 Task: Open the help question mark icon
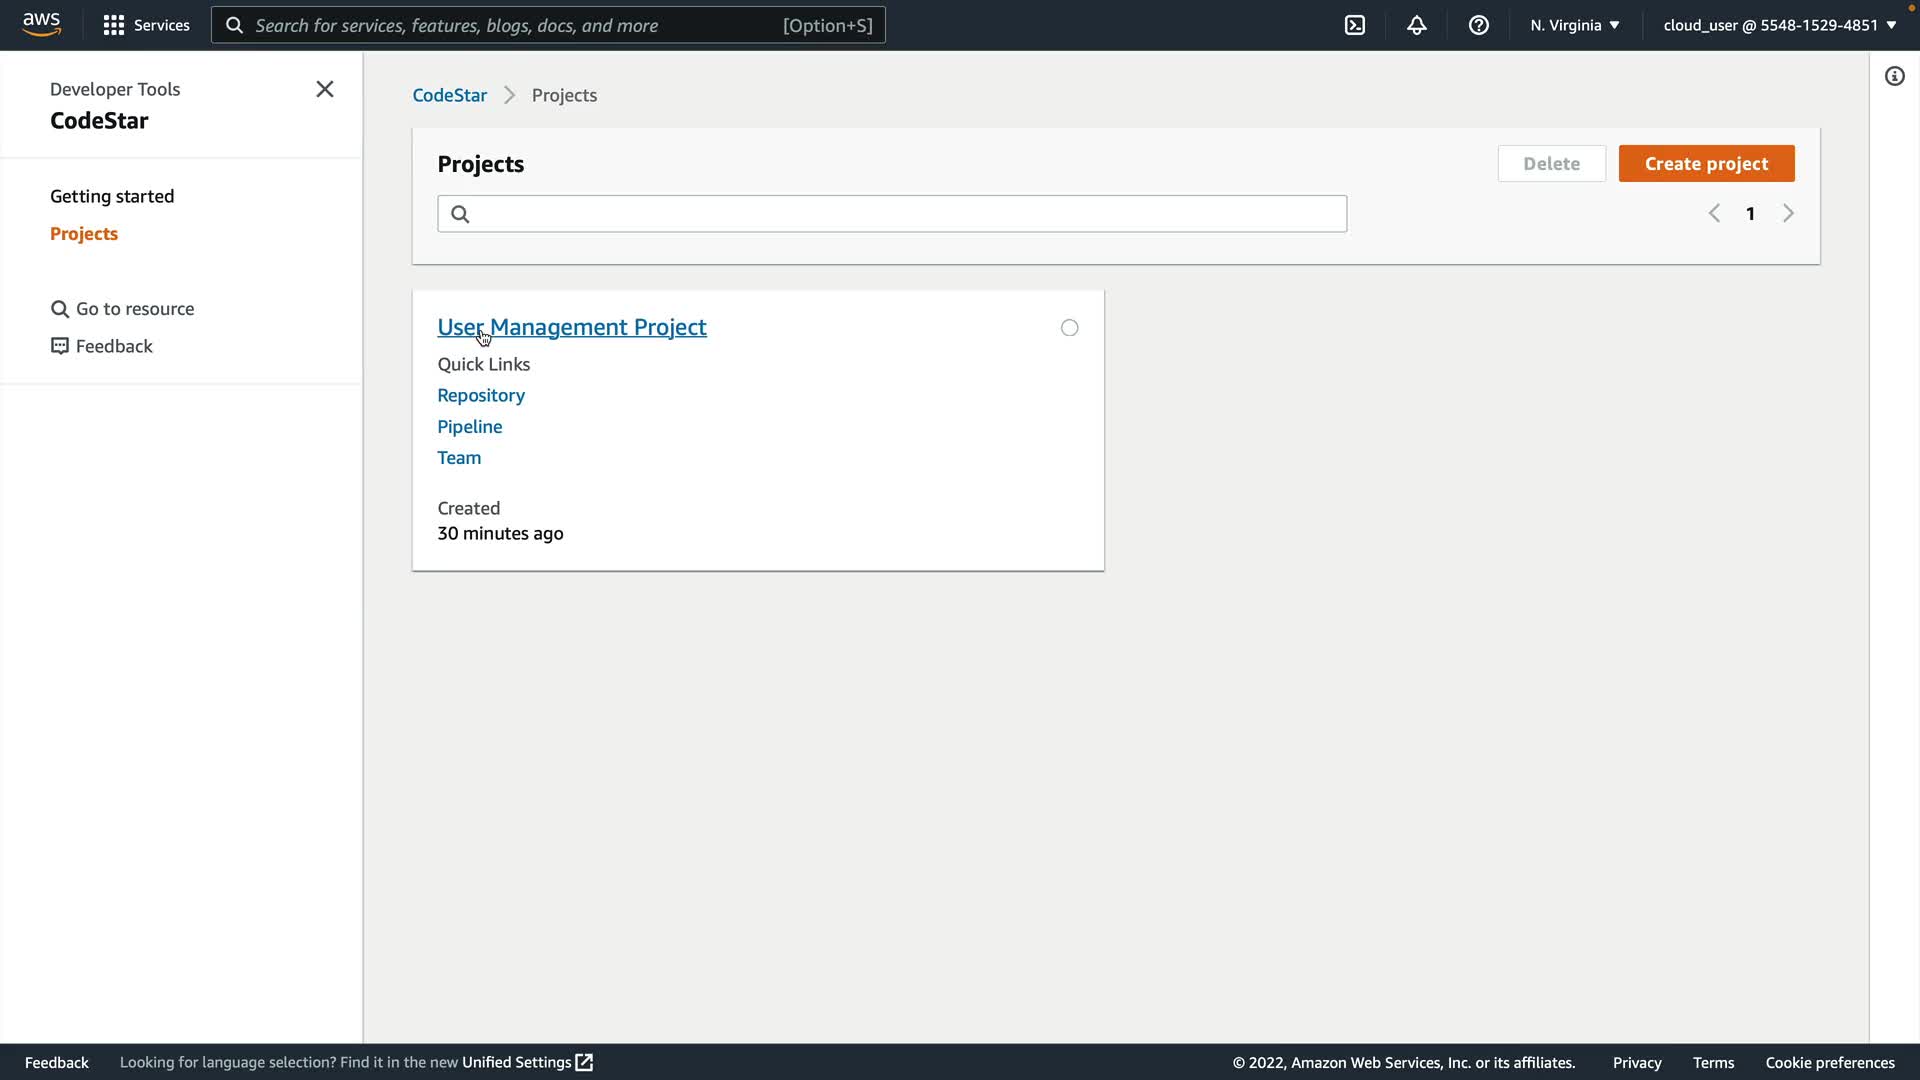pyautogui.click(x=1479, y=25)
